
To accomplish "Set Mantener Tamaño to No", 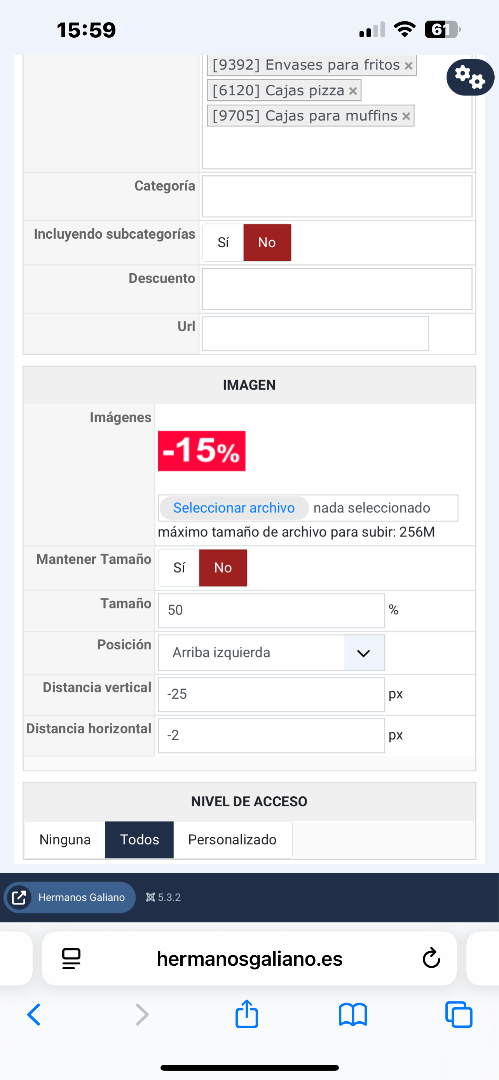I will pos(223,568).
